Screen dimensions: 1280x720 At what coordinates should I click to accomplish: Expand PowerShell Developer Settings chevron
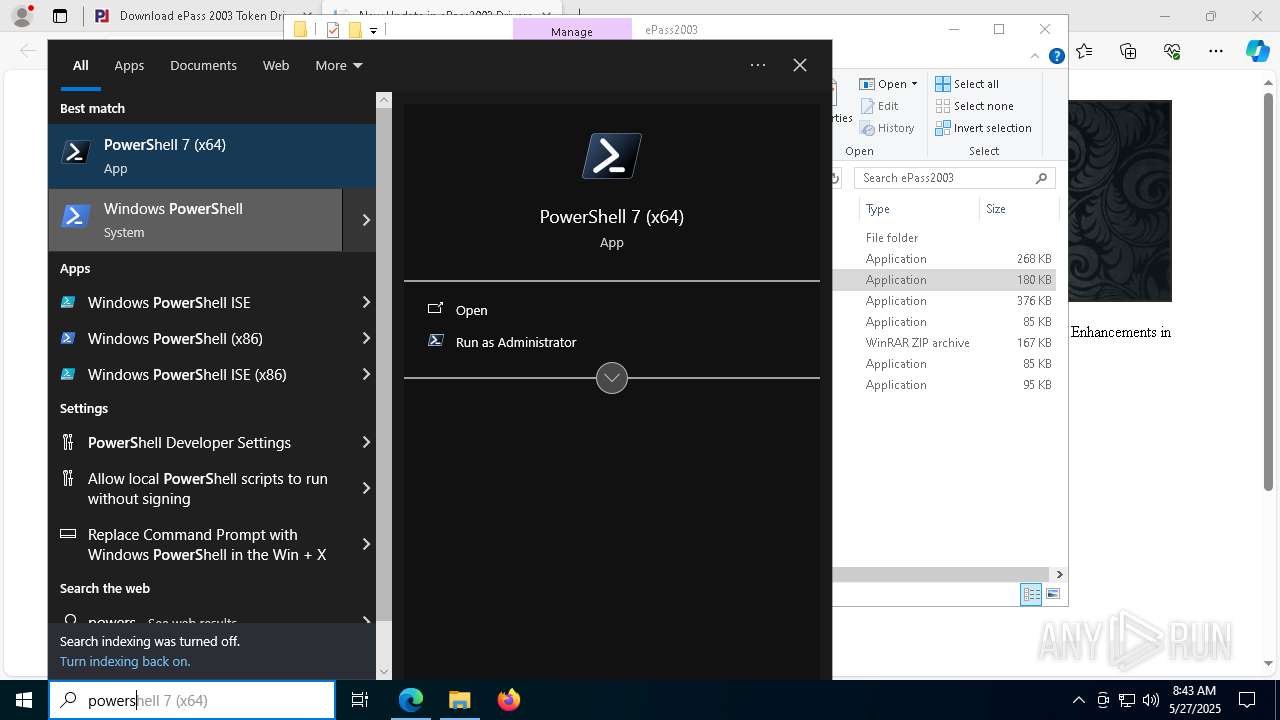tap(365, 442)
